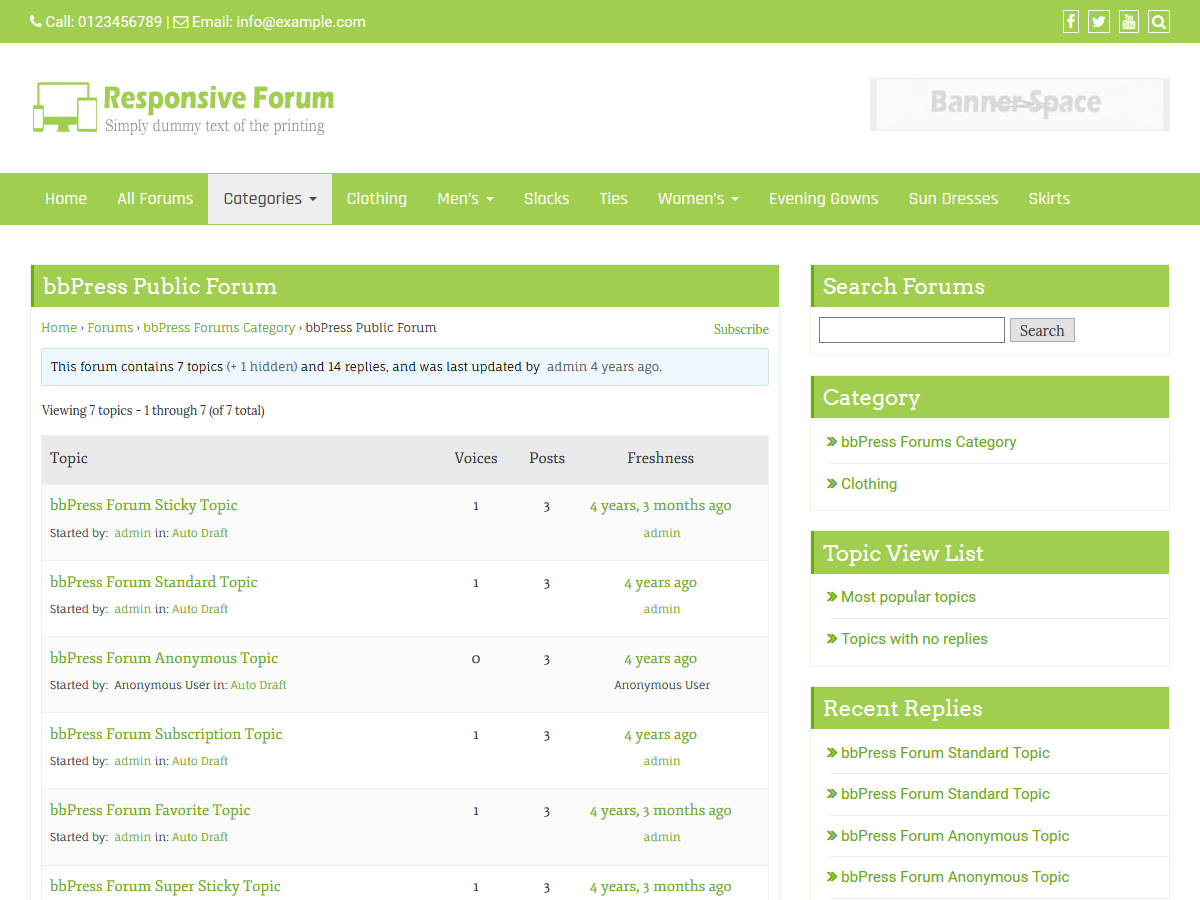
Task: Open Most popular topics view
Action: point(908,597)
